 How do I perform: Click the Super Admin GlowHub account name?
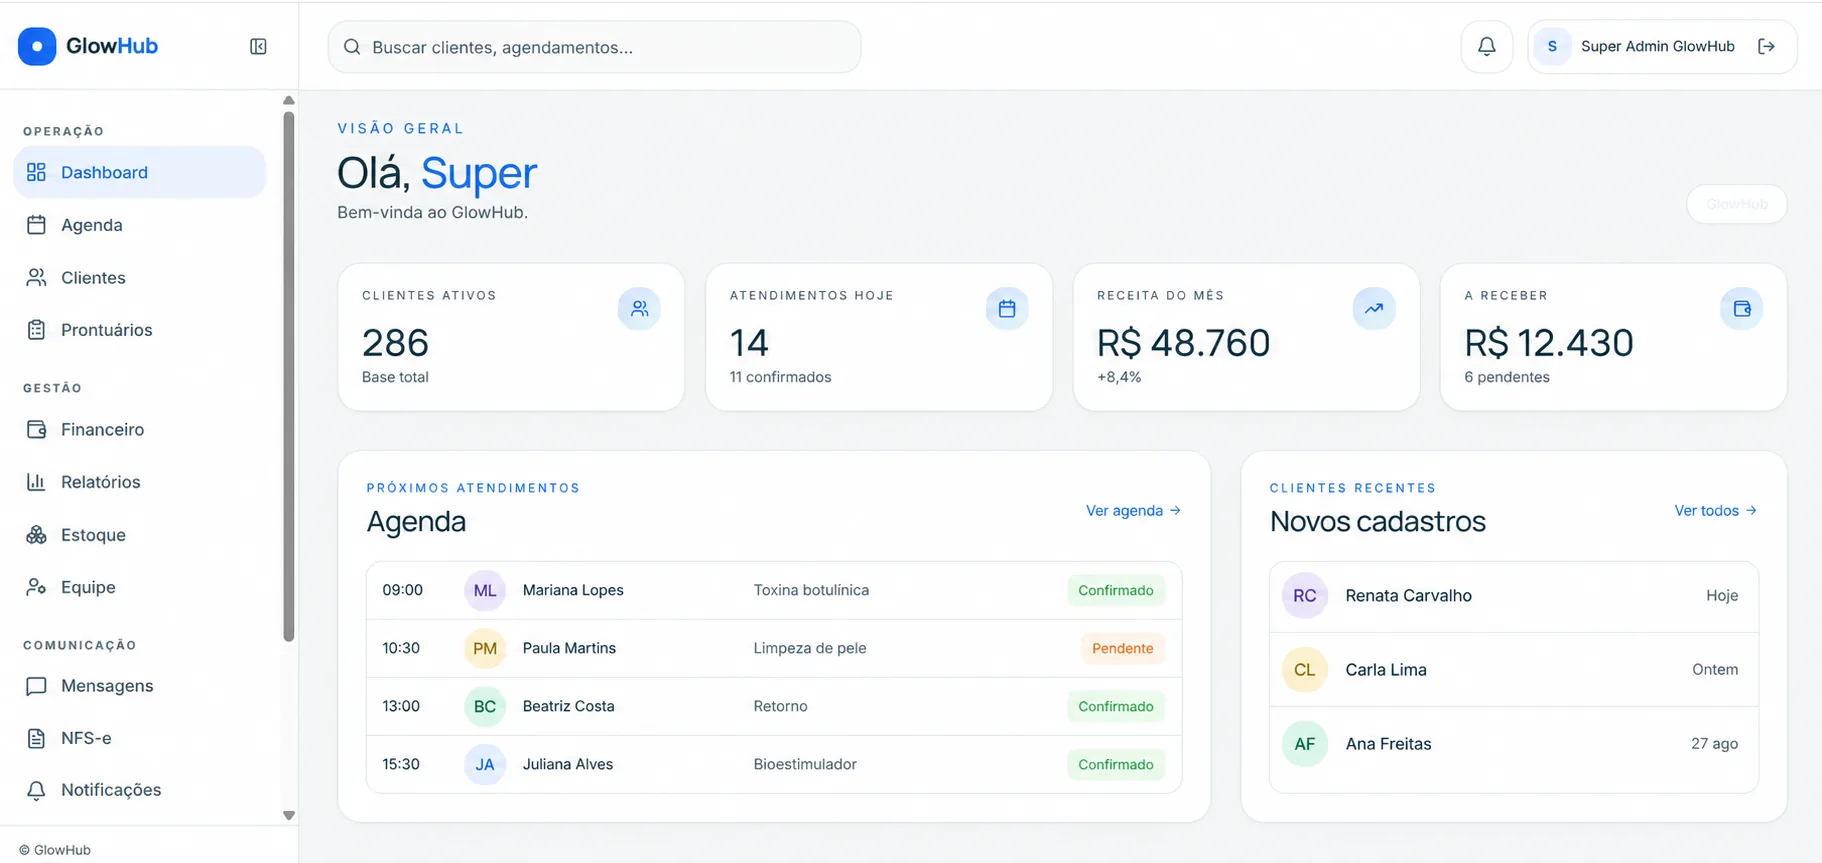click(x=1657, y=46)
